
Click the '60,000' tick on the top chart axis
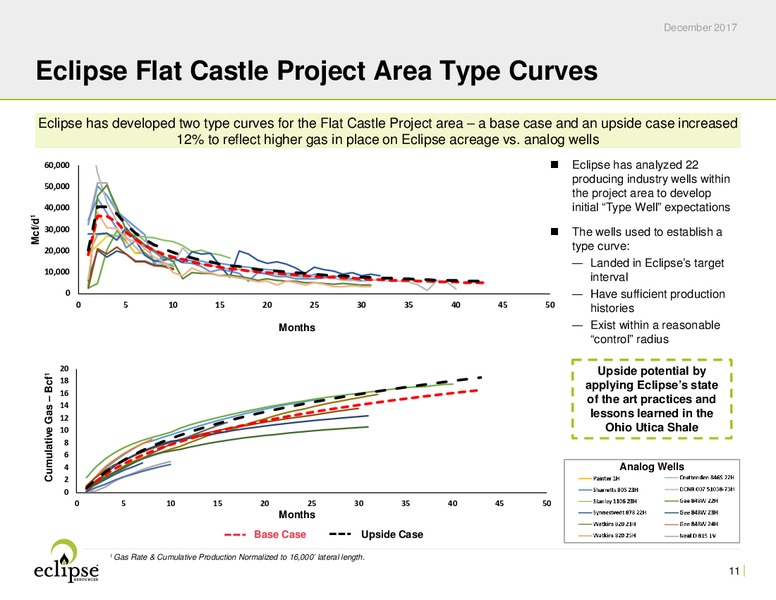[x=57, y=165]
